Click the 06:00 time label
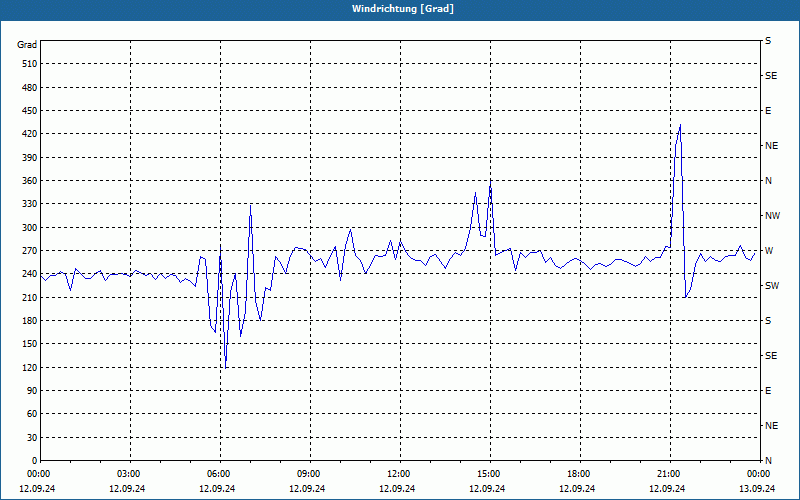 [x=219, y=474]
